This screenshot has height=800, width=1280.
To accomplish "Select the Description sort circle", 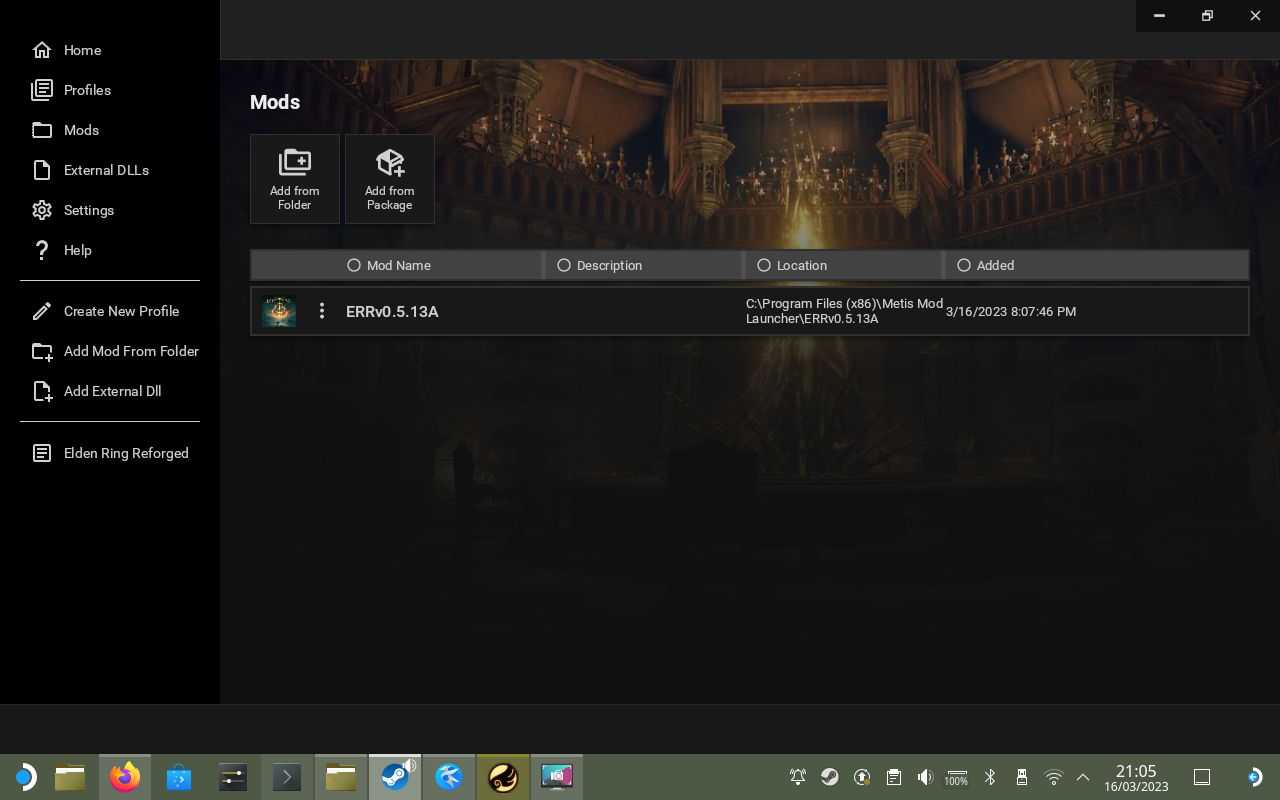I will (x=564, y=265).
